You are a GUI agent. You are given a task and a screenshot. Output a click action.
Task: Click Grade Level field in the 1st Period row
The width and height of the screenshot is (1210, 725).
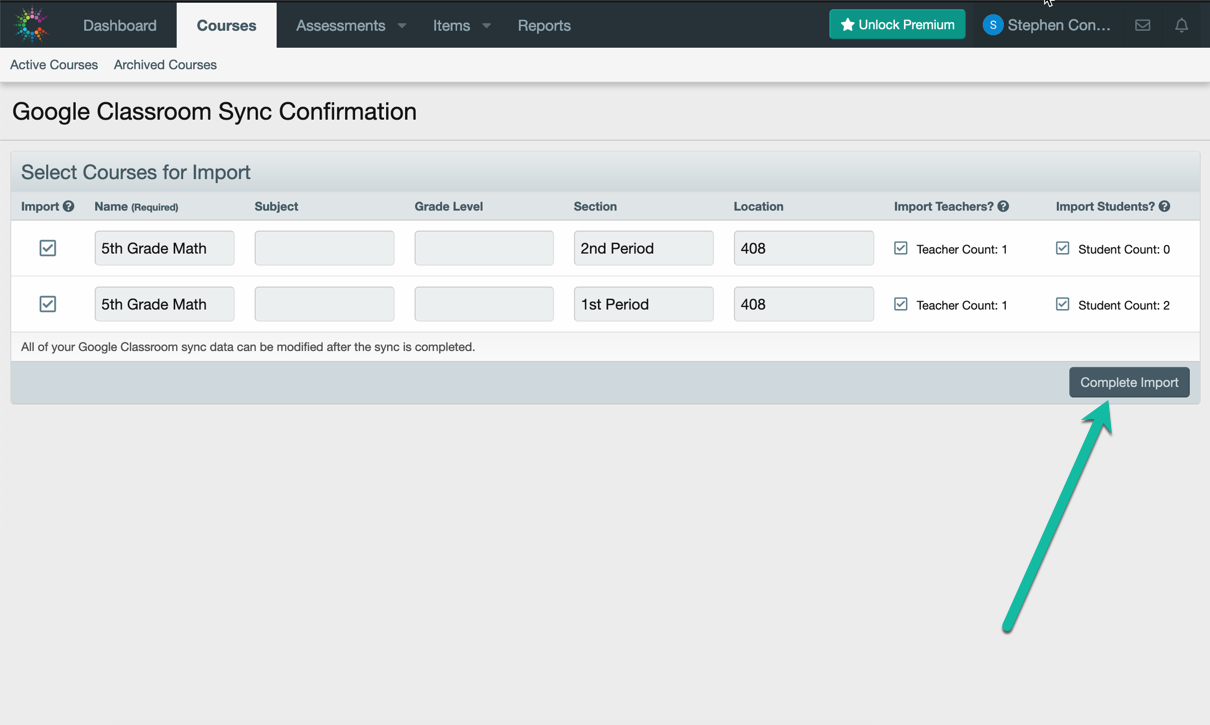tap(484, 304)
